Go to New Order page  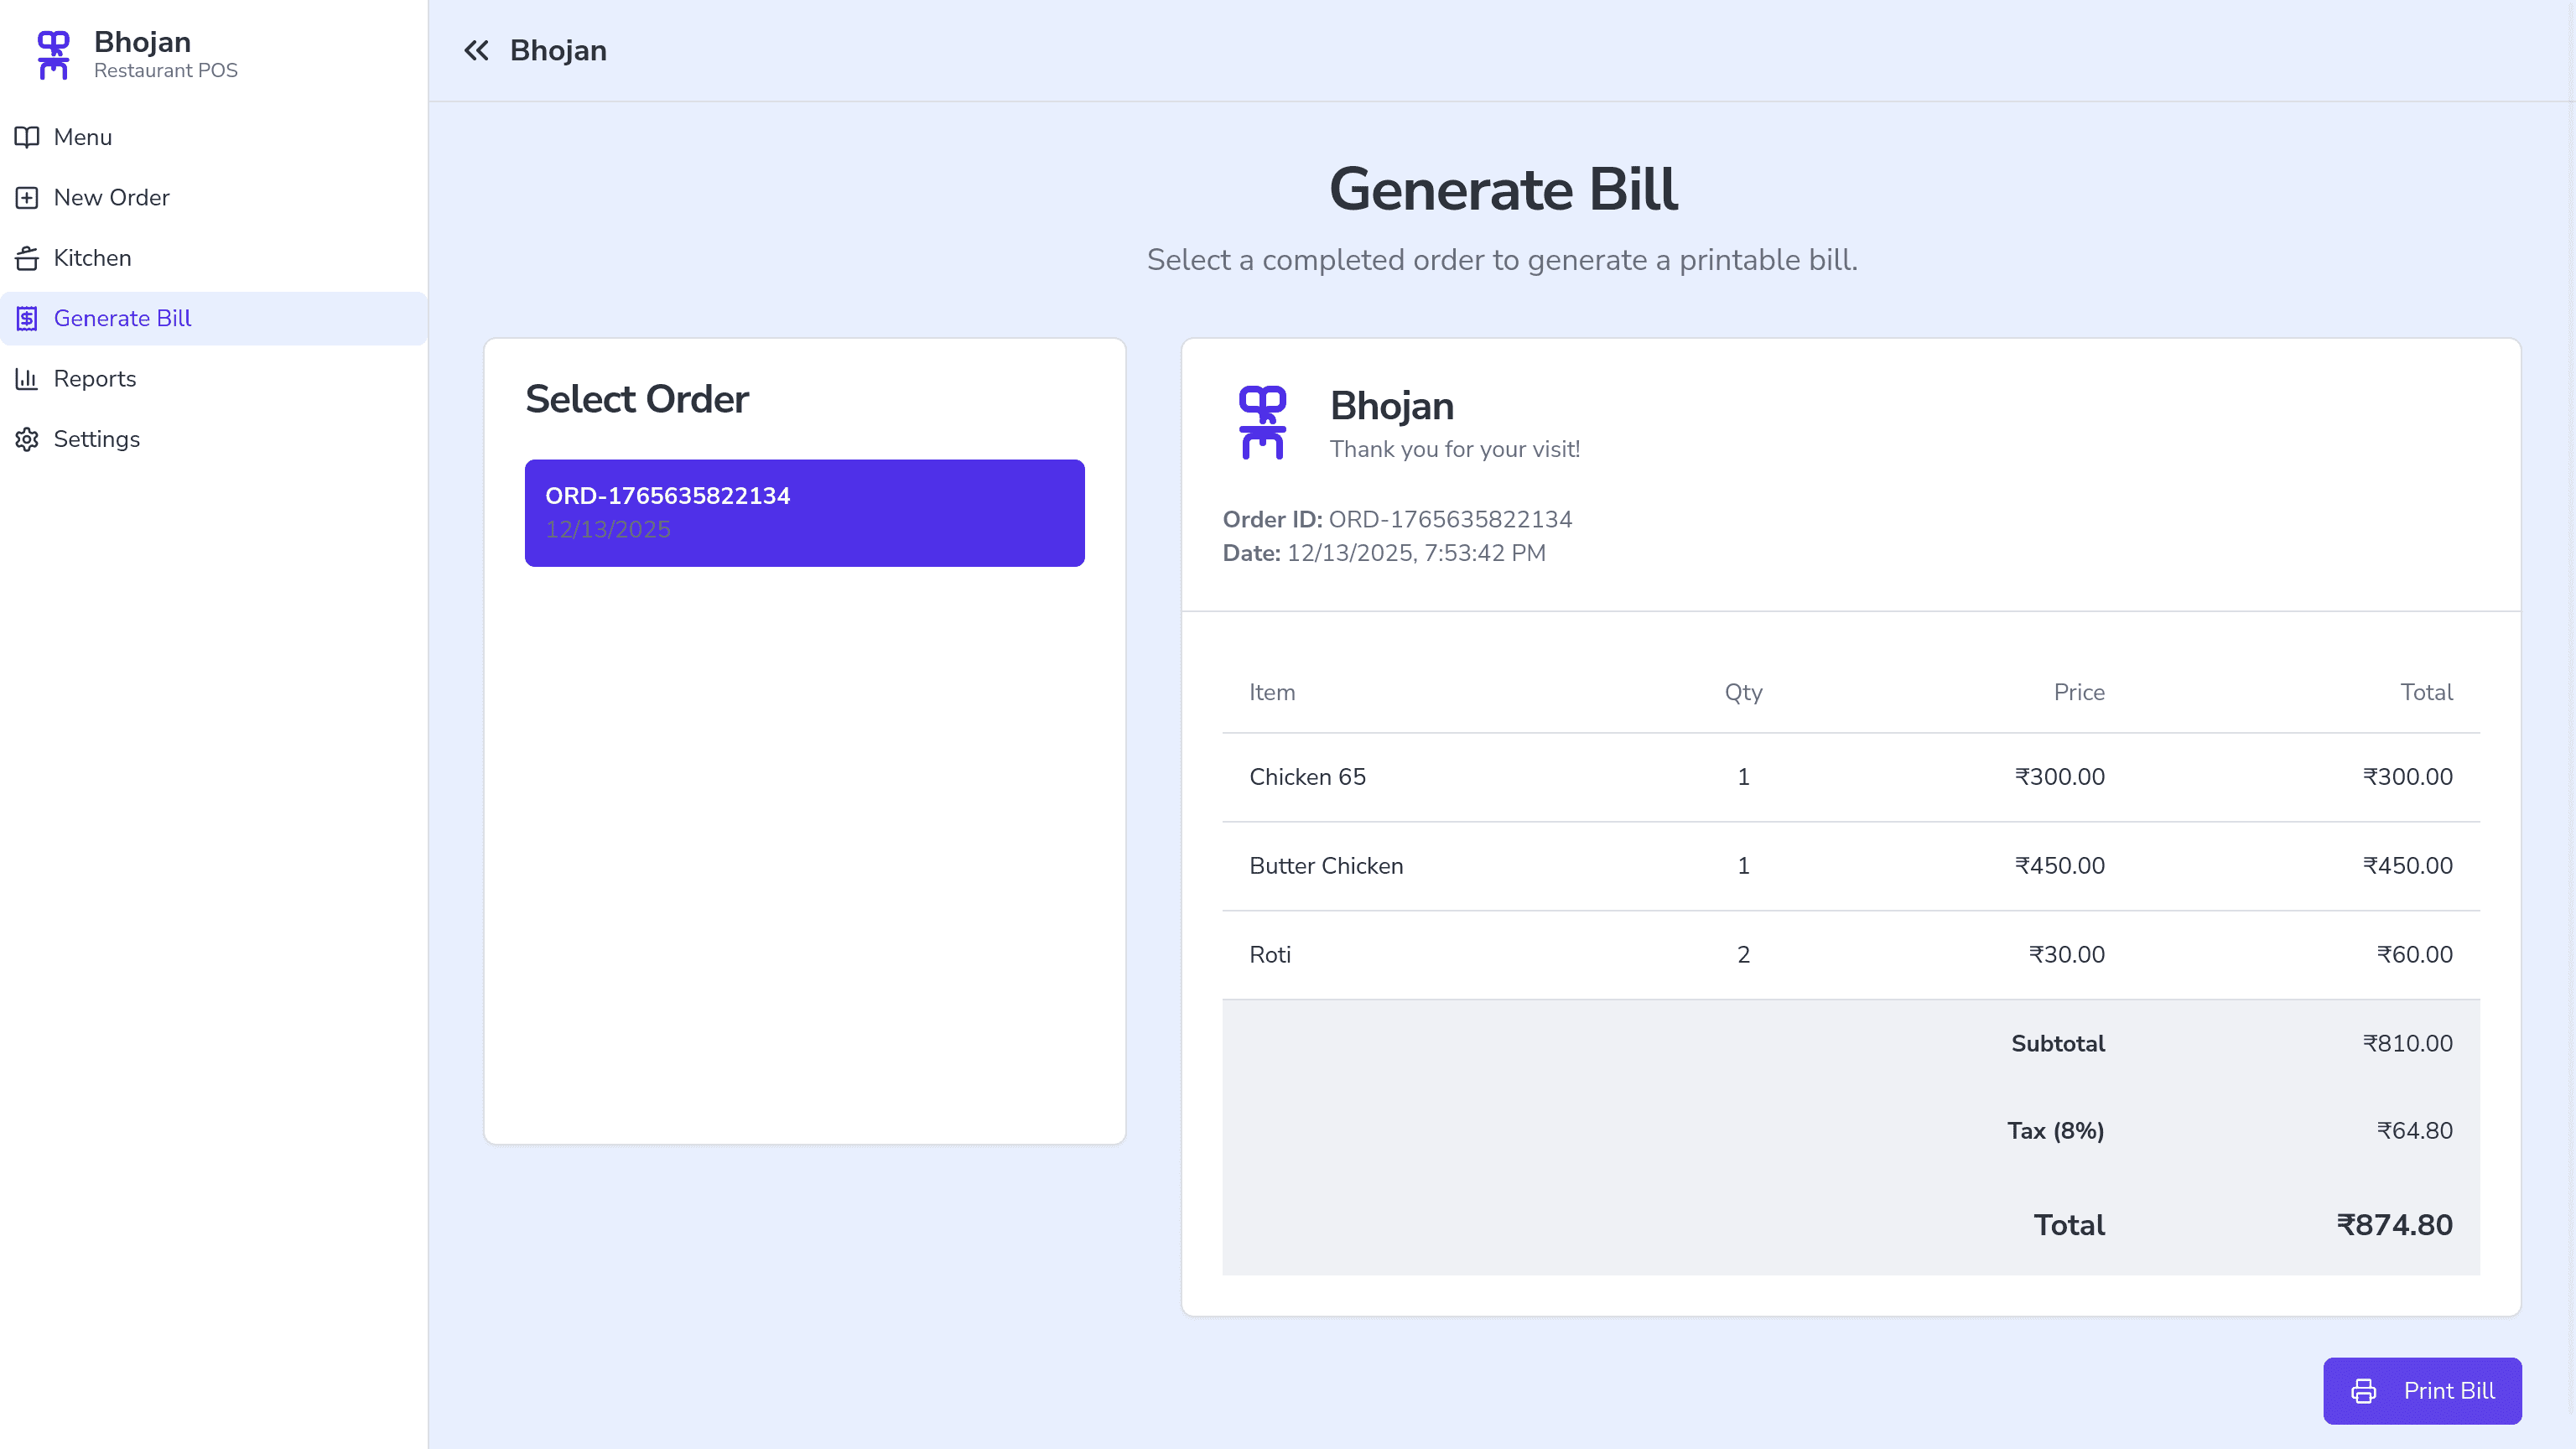tap(111, 198)
